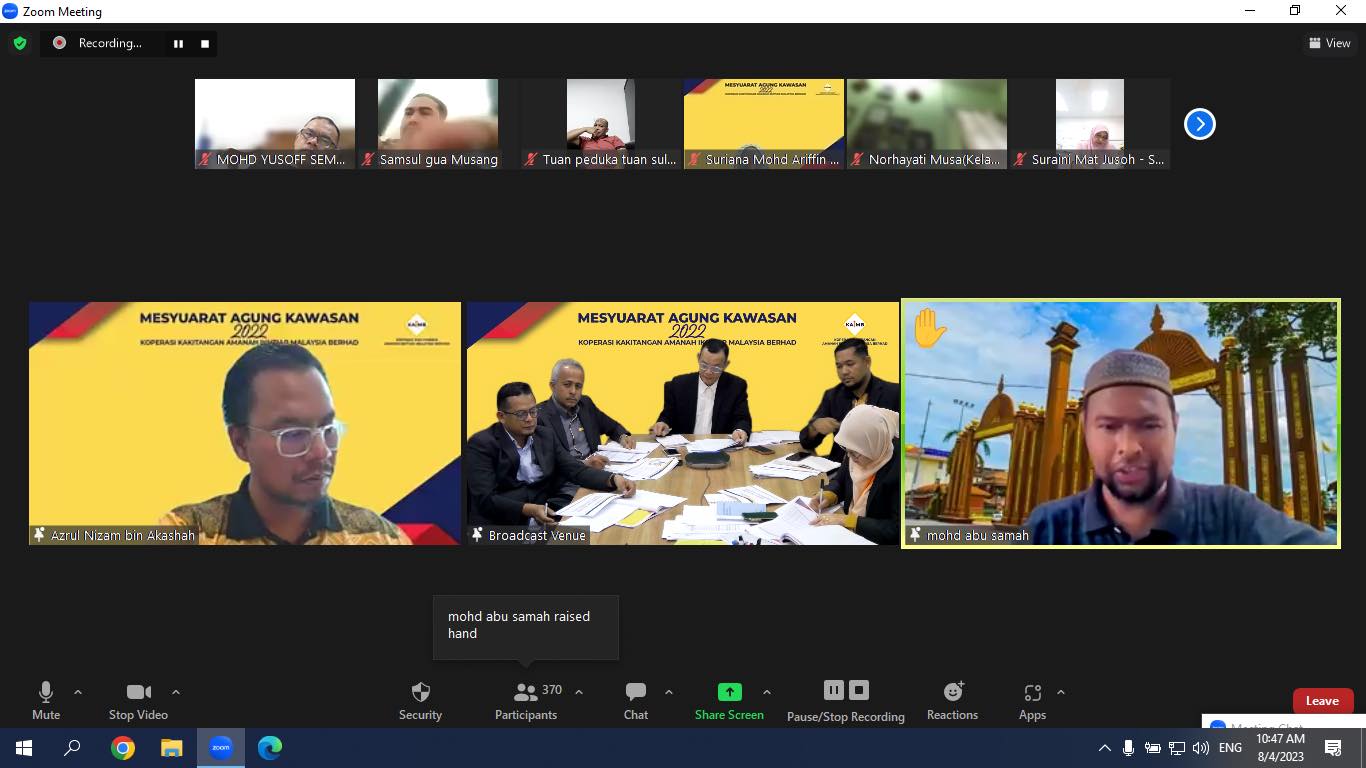1366x768 pixels.
Task: Pause recording from top-left indicator
Action: point(178,43)
